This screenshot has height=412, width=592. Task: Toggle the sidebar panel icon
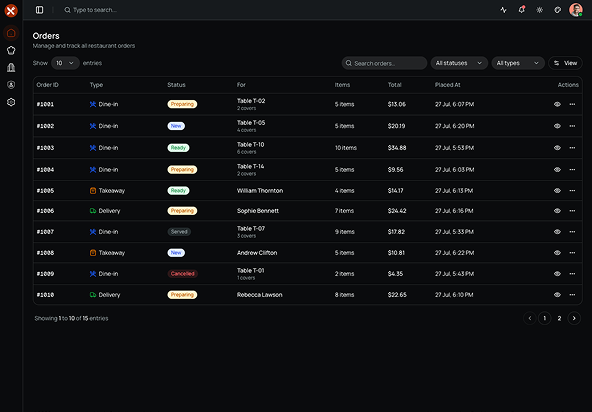tap(39, 10)
